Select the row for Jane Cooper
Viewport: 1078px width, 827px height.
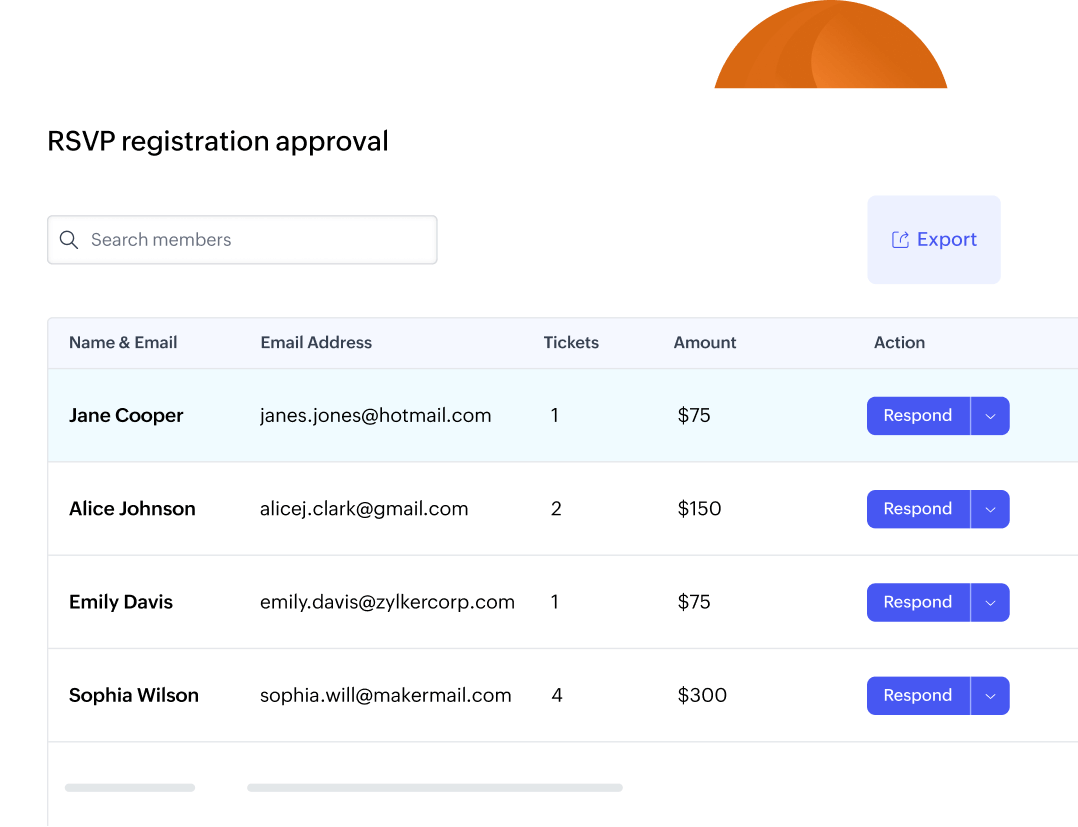[x=400, y=415]
